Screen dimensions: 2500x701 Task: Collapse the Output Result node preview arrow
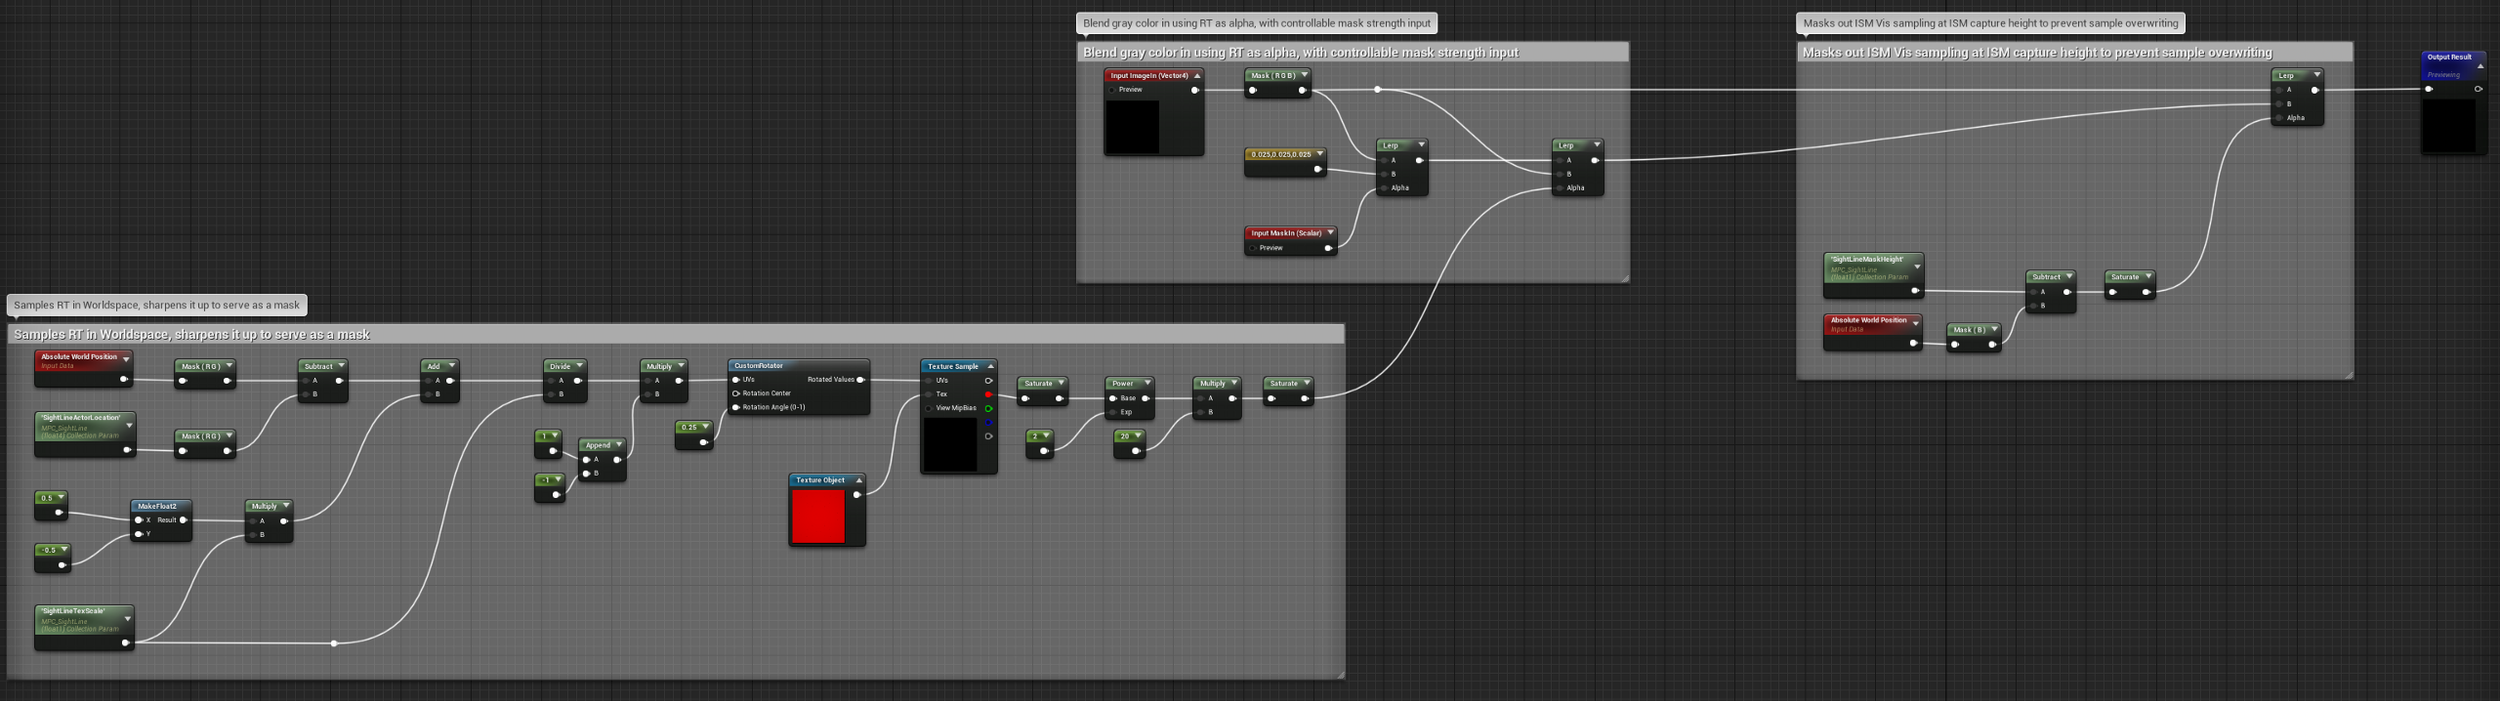[2480, 66]
